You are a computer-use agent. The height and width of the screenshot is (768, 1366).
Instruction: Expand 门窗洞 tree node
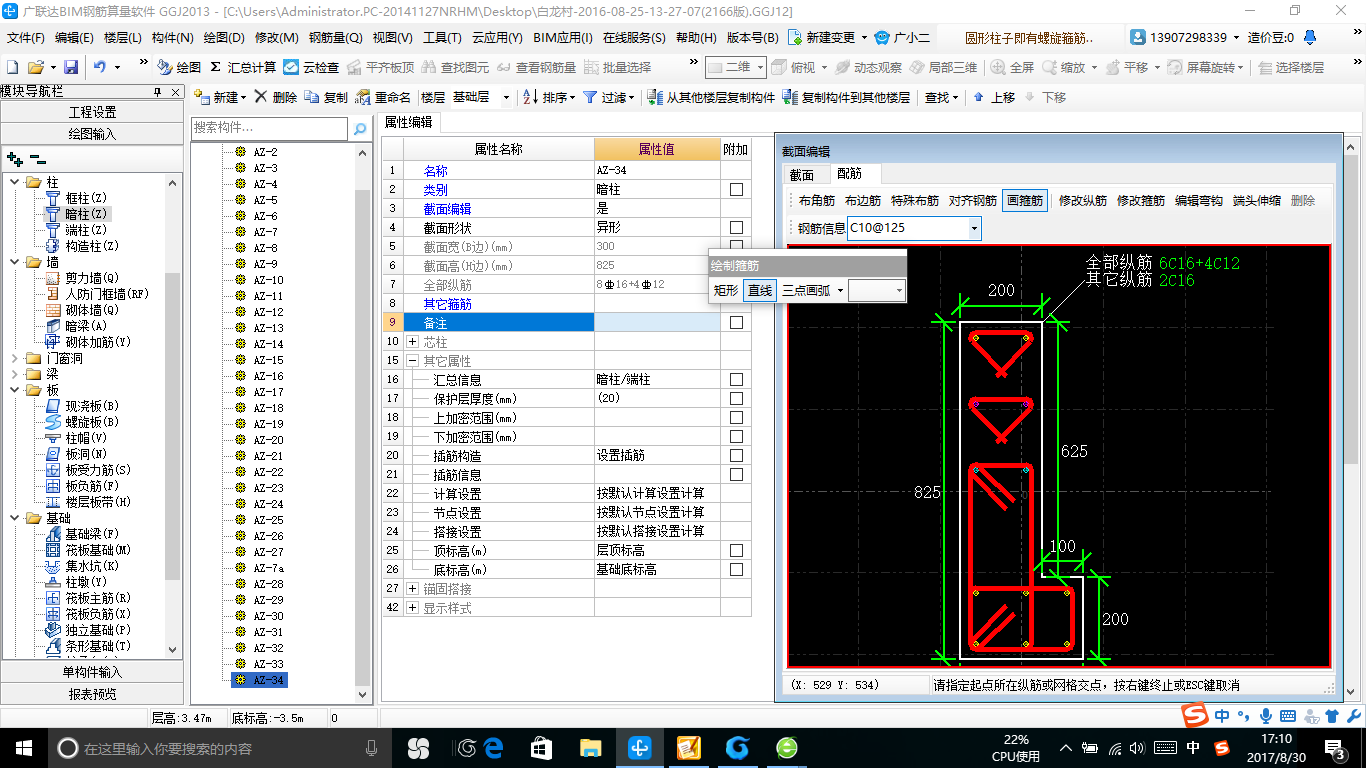pos(14,358)
